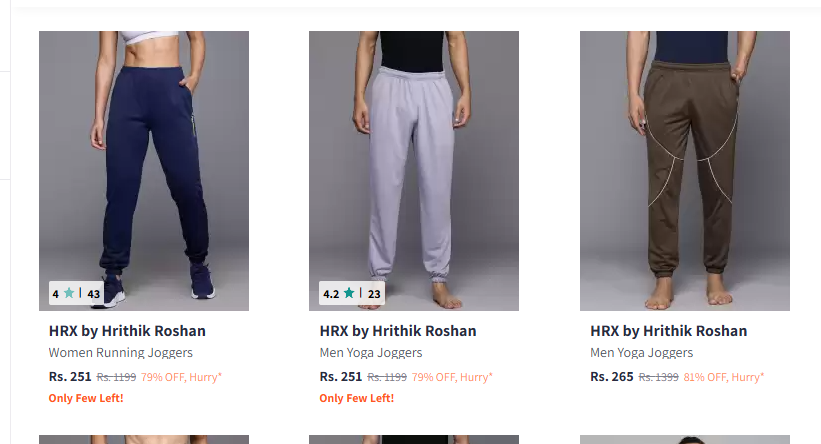Click the HRX brand name under the brown joggers
Viewport: 821px width, 444px height.
coord(668,331)
